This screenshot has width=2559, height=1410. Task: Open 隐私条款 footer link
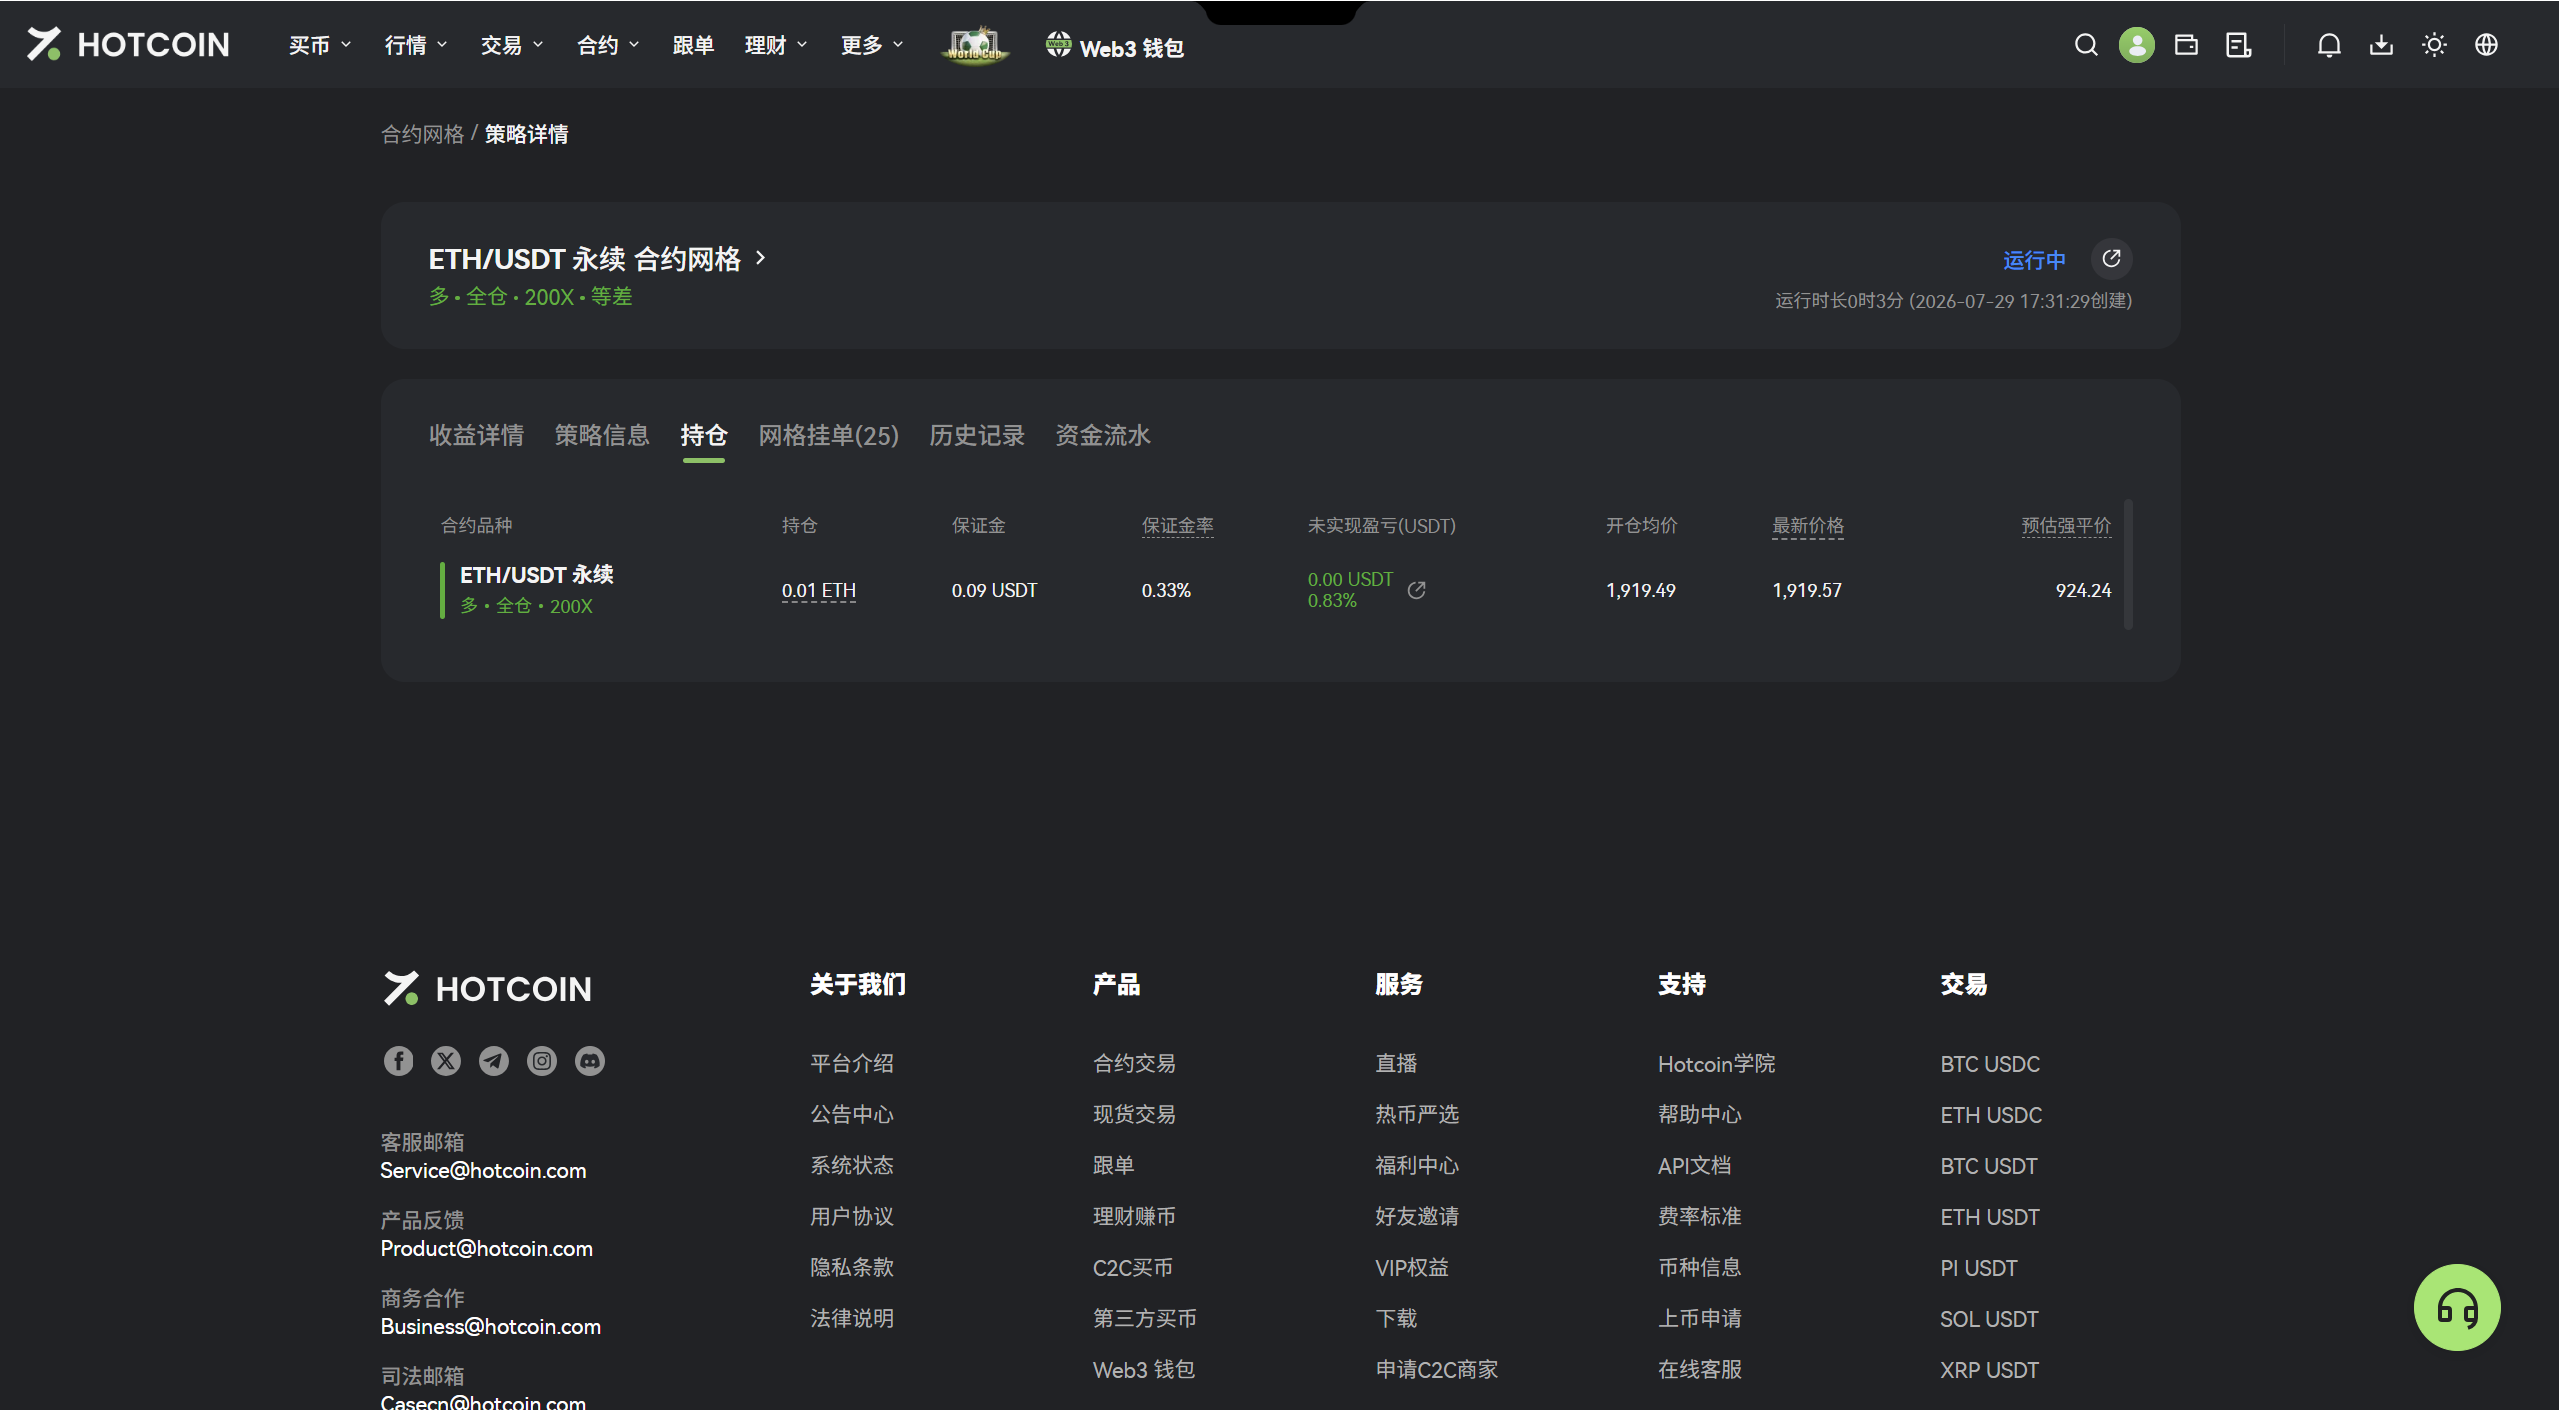coord(852,1267)
